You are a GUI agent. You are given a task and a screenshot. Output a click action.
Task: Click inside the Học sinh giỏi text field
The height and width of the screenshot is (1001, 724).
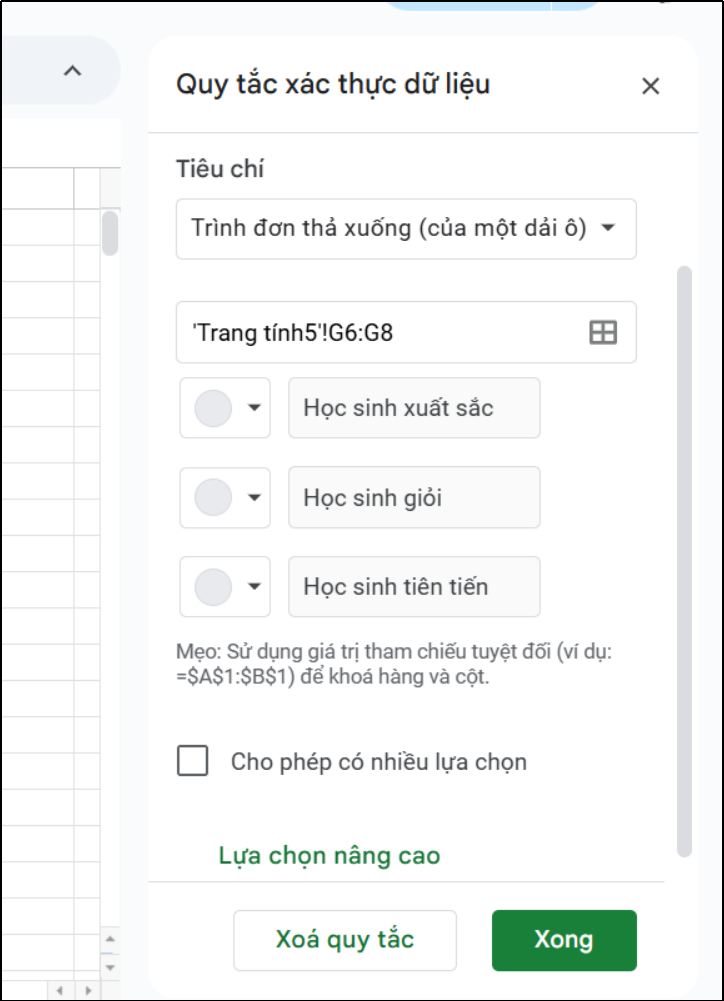414,497
